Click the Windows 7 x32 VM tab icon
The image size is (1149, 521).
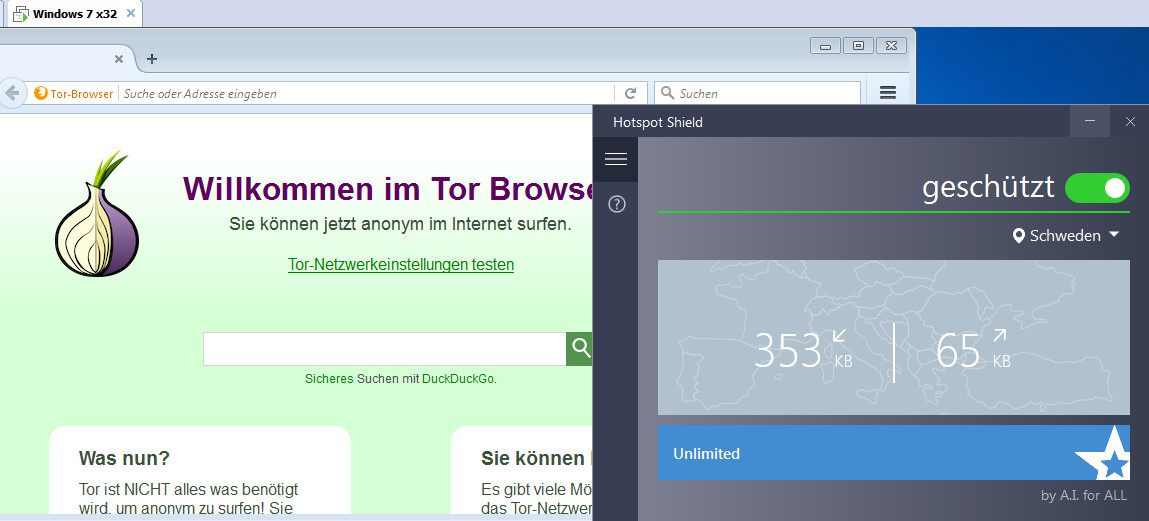pos(21,13)
